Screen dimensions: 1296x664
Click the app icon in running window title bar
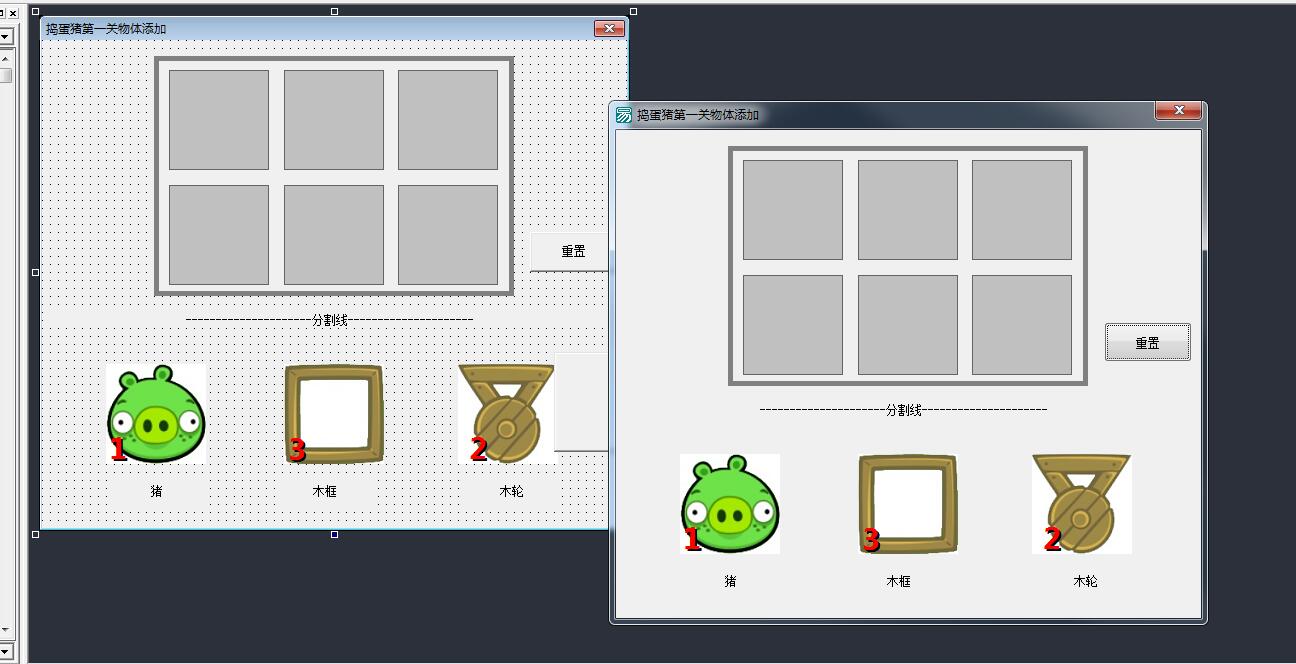point(624,115)
